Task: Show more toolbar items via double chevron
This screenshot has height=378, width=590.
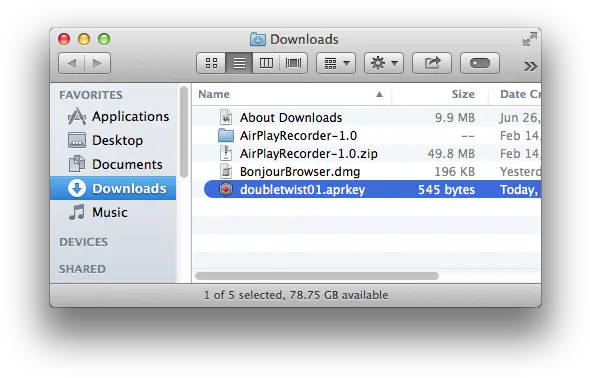Action: click(x=530, y=67)
